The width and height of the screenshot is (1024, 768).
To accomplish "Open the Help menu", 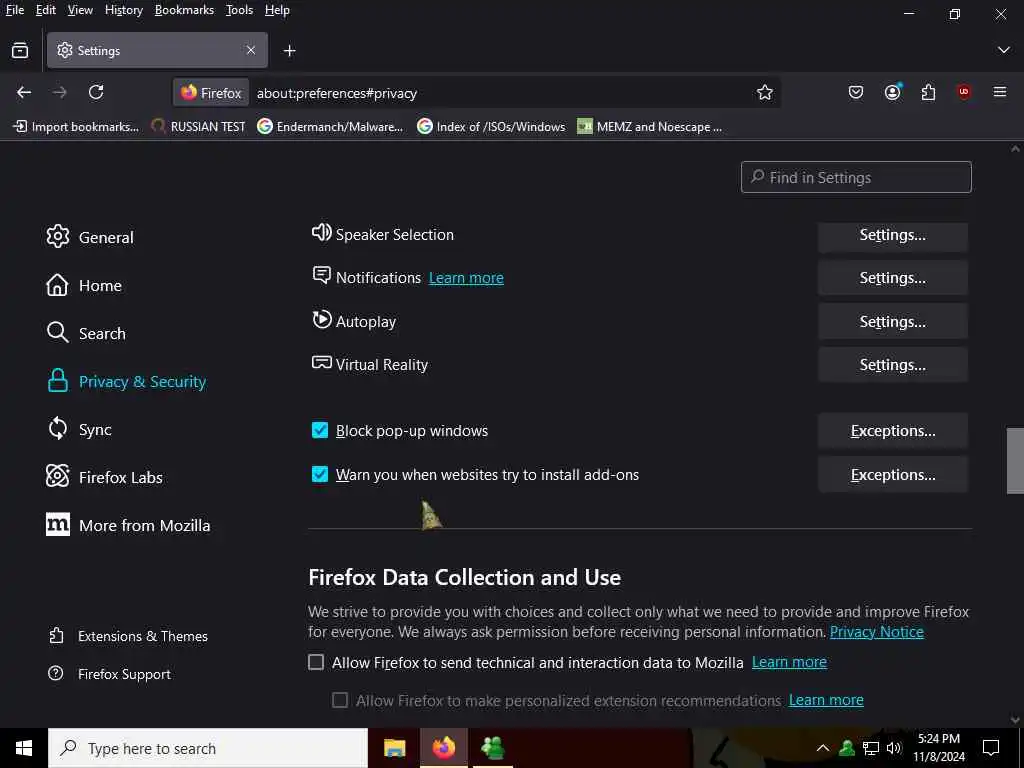I will pyautogui.click(x=277, y=10).
